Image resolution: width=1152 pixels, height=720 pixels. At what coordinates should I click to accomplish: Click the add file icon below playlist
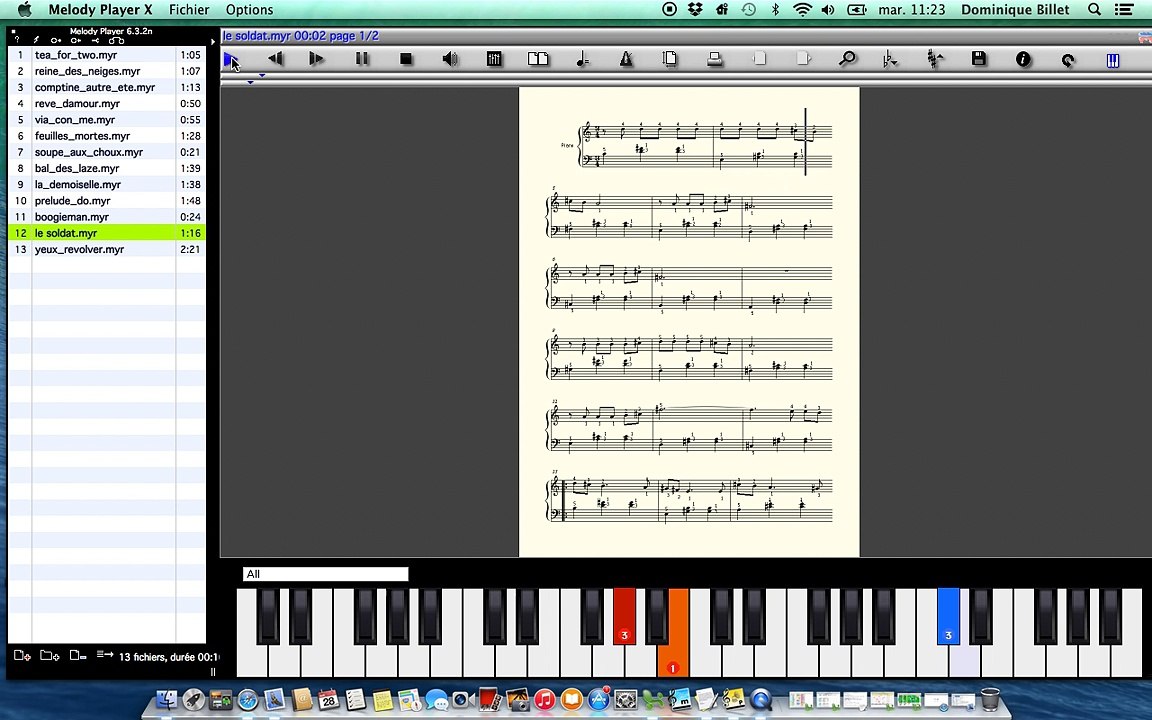coord(22,655)
